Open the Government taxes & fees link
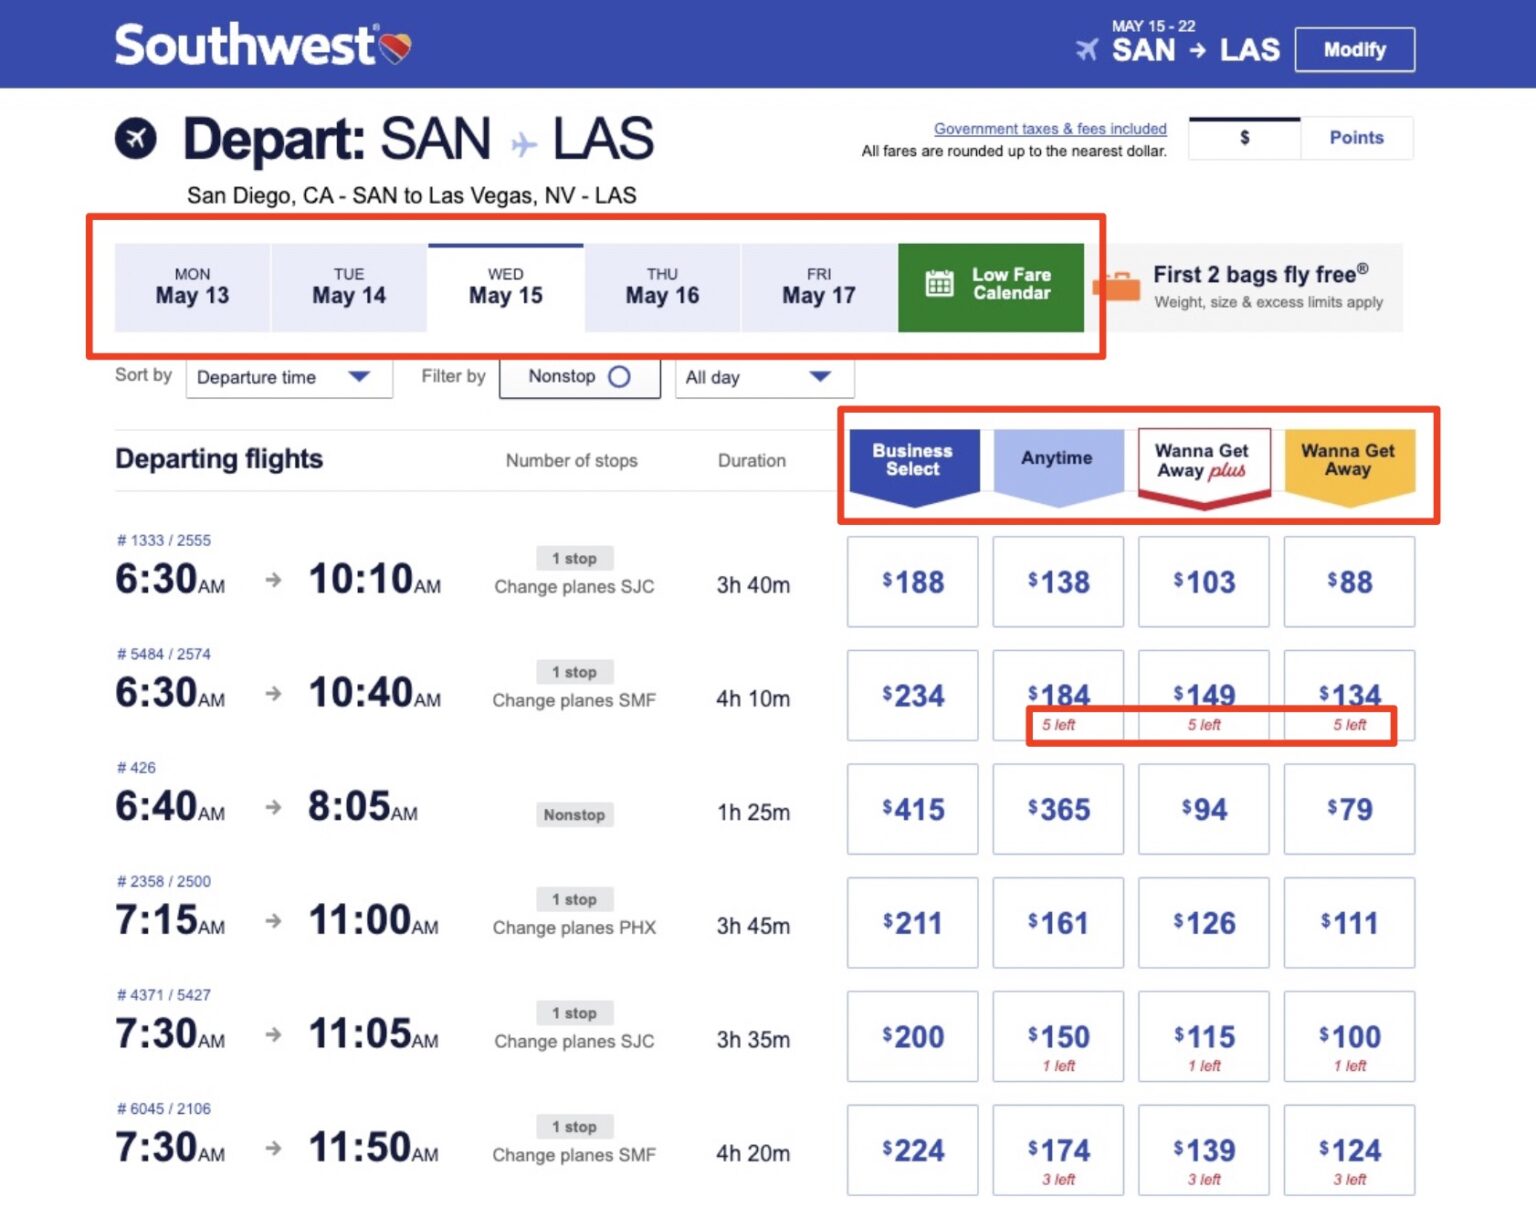1536x1207 pixels. click(x=1049, y=128)
